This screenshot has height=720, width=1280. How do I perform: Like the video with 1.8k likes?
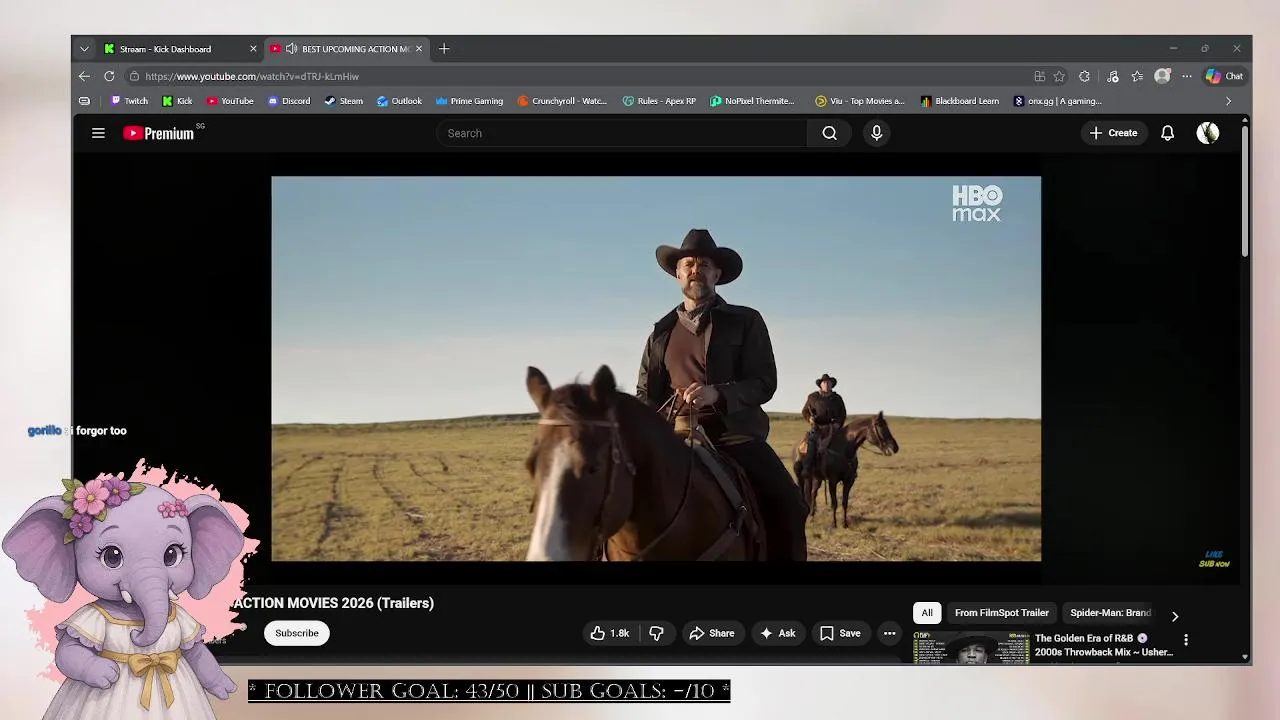click(x=609, y=633)
